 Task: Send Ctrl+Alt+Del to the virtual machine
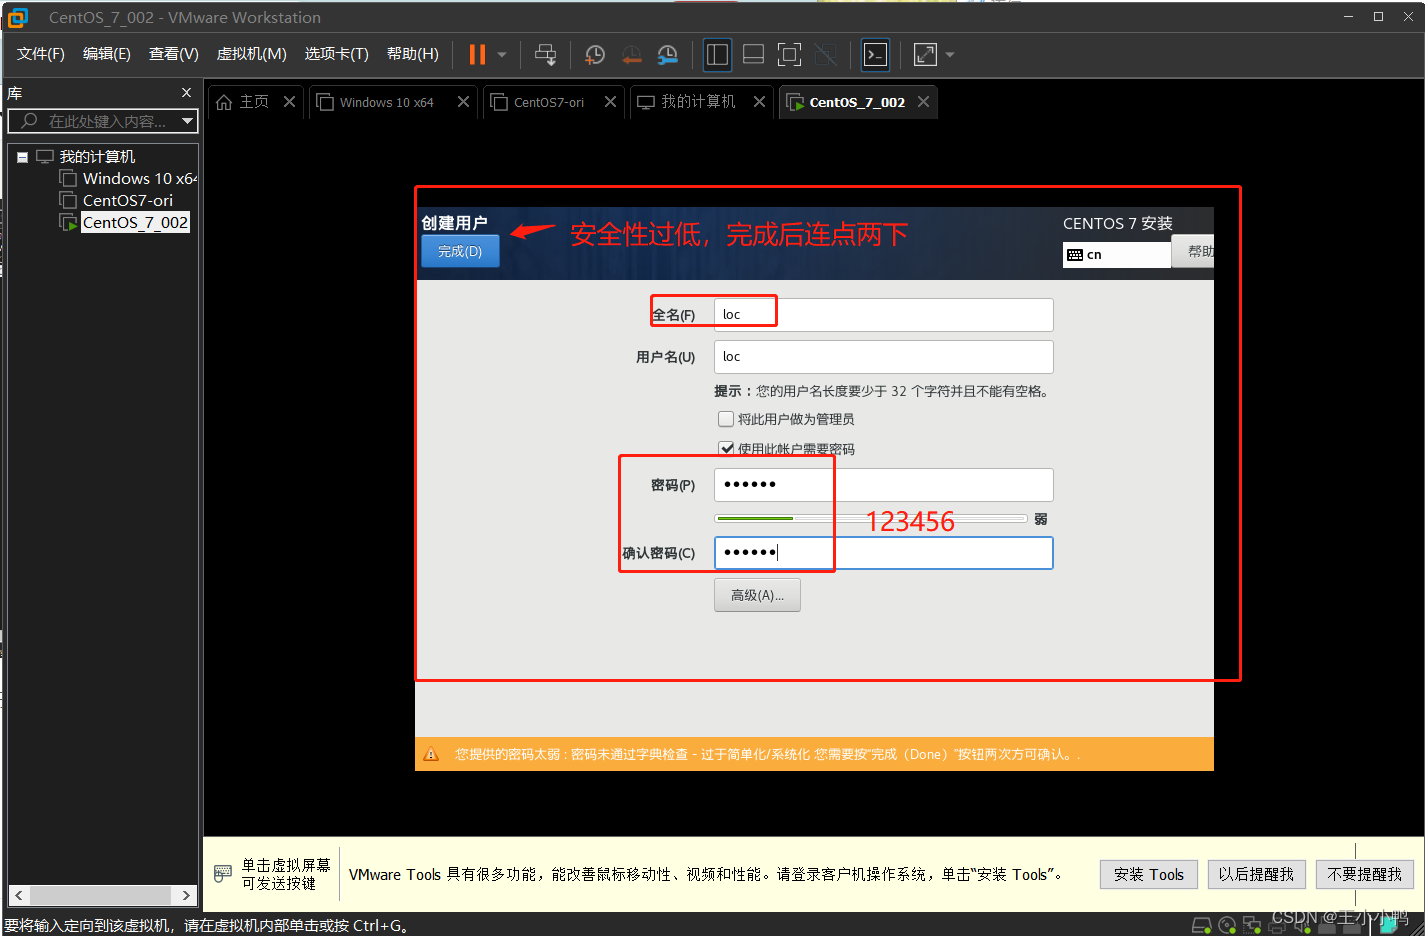[x=545, y=55]
